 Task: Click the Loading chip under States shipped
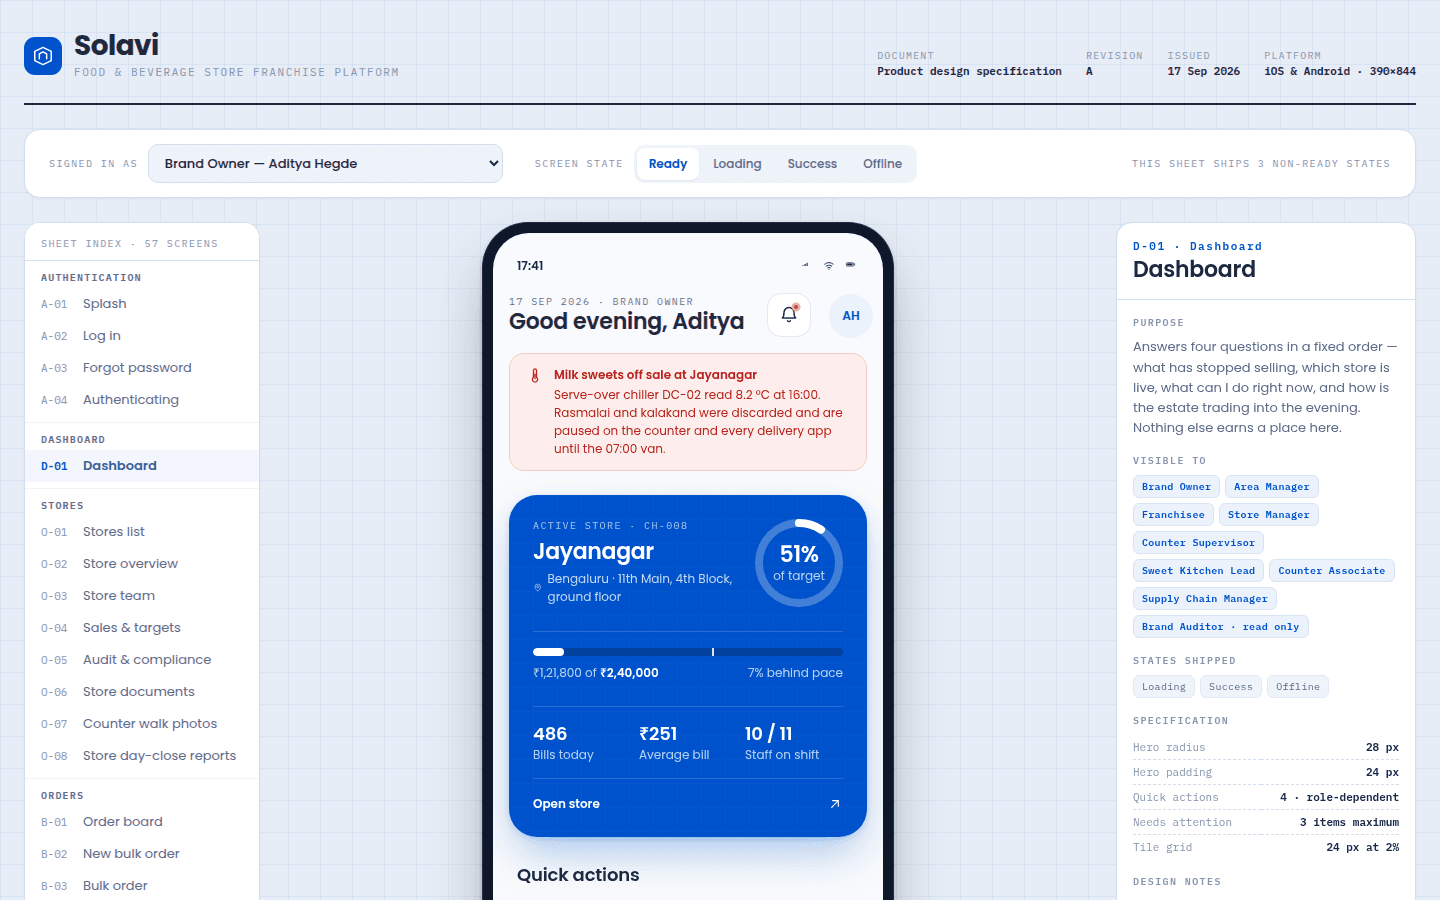[1164, 687]
